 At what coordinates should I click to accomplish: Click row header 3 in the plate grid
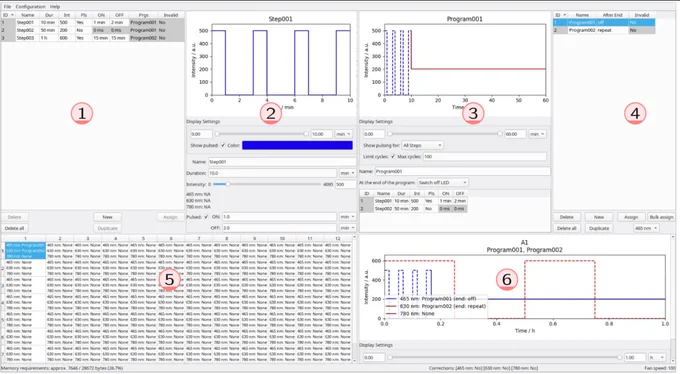[3, 285]
